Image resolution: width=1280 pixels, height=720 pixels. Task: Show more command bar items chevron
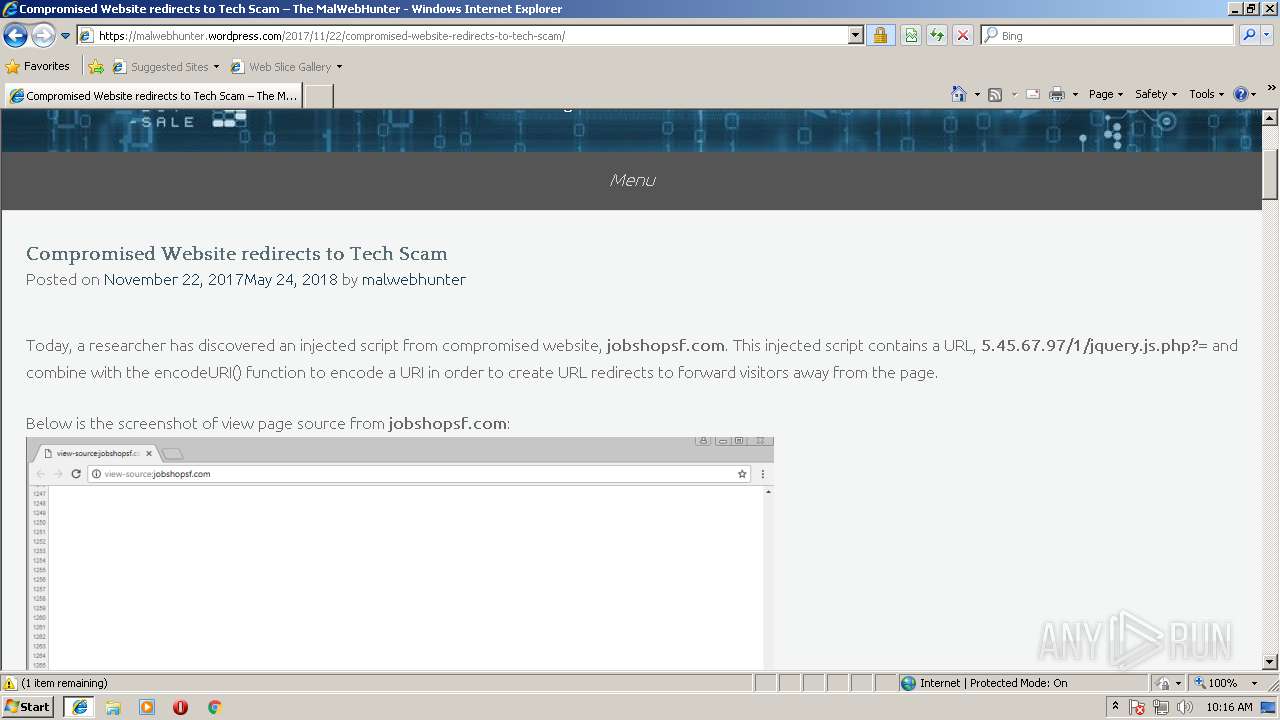pos(1272,89)
